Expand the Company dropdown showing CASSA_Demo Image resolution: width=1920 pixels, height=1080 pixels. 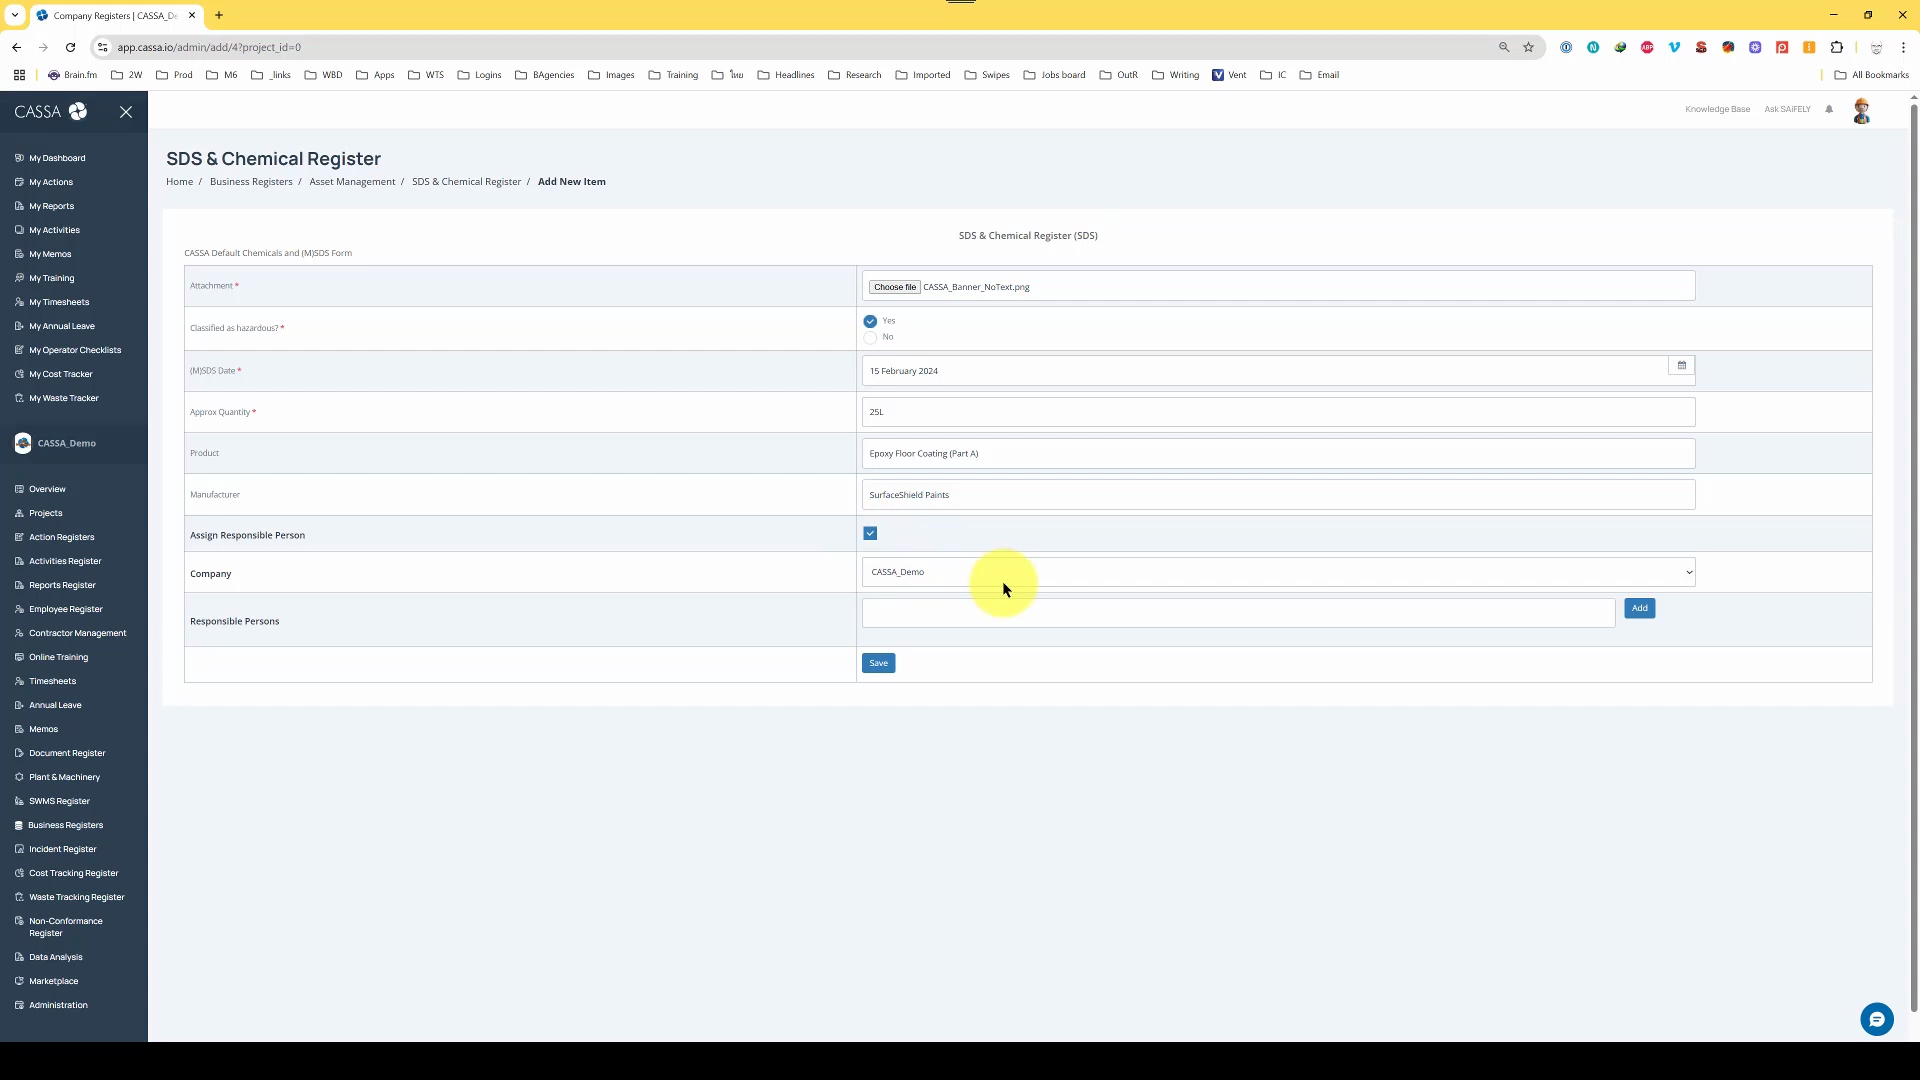click(x=1277, y=572)
